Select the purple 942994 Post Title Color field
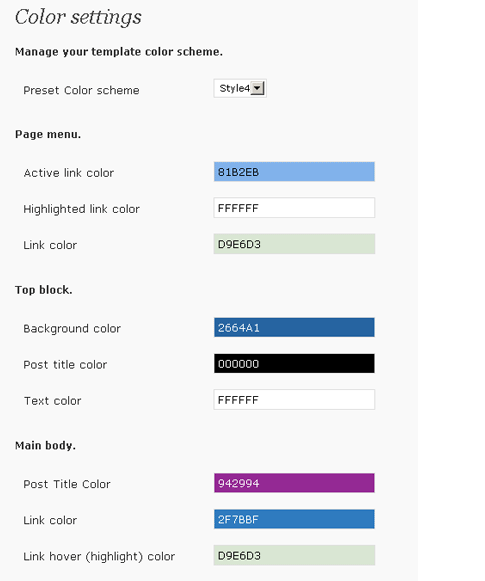 pyautogui.click(x=294, y=483)
